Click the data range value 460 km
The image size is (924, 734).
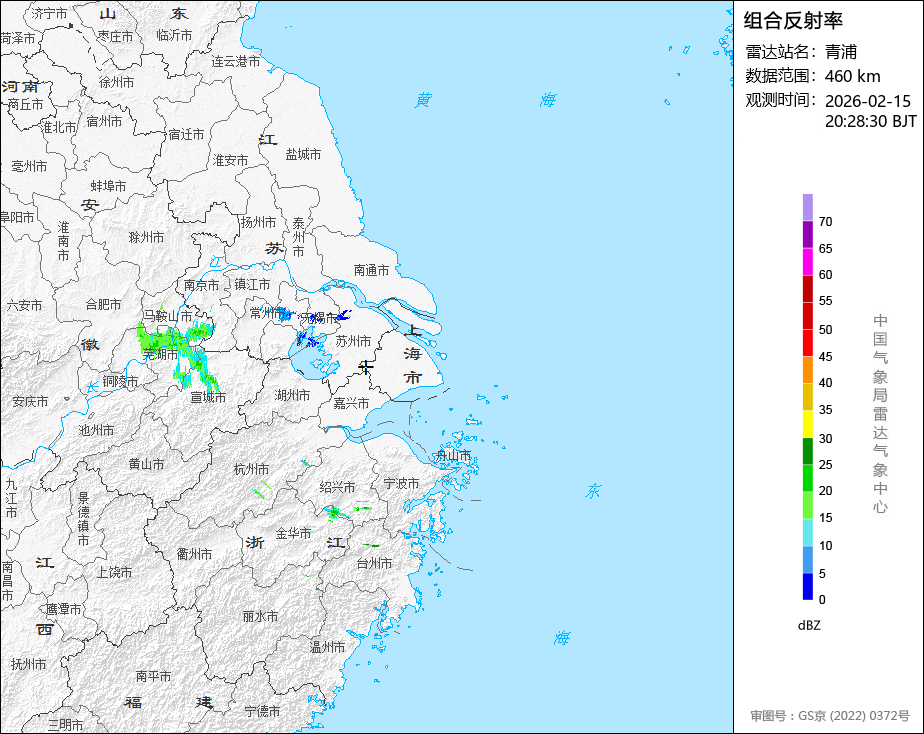coord(853,76)
